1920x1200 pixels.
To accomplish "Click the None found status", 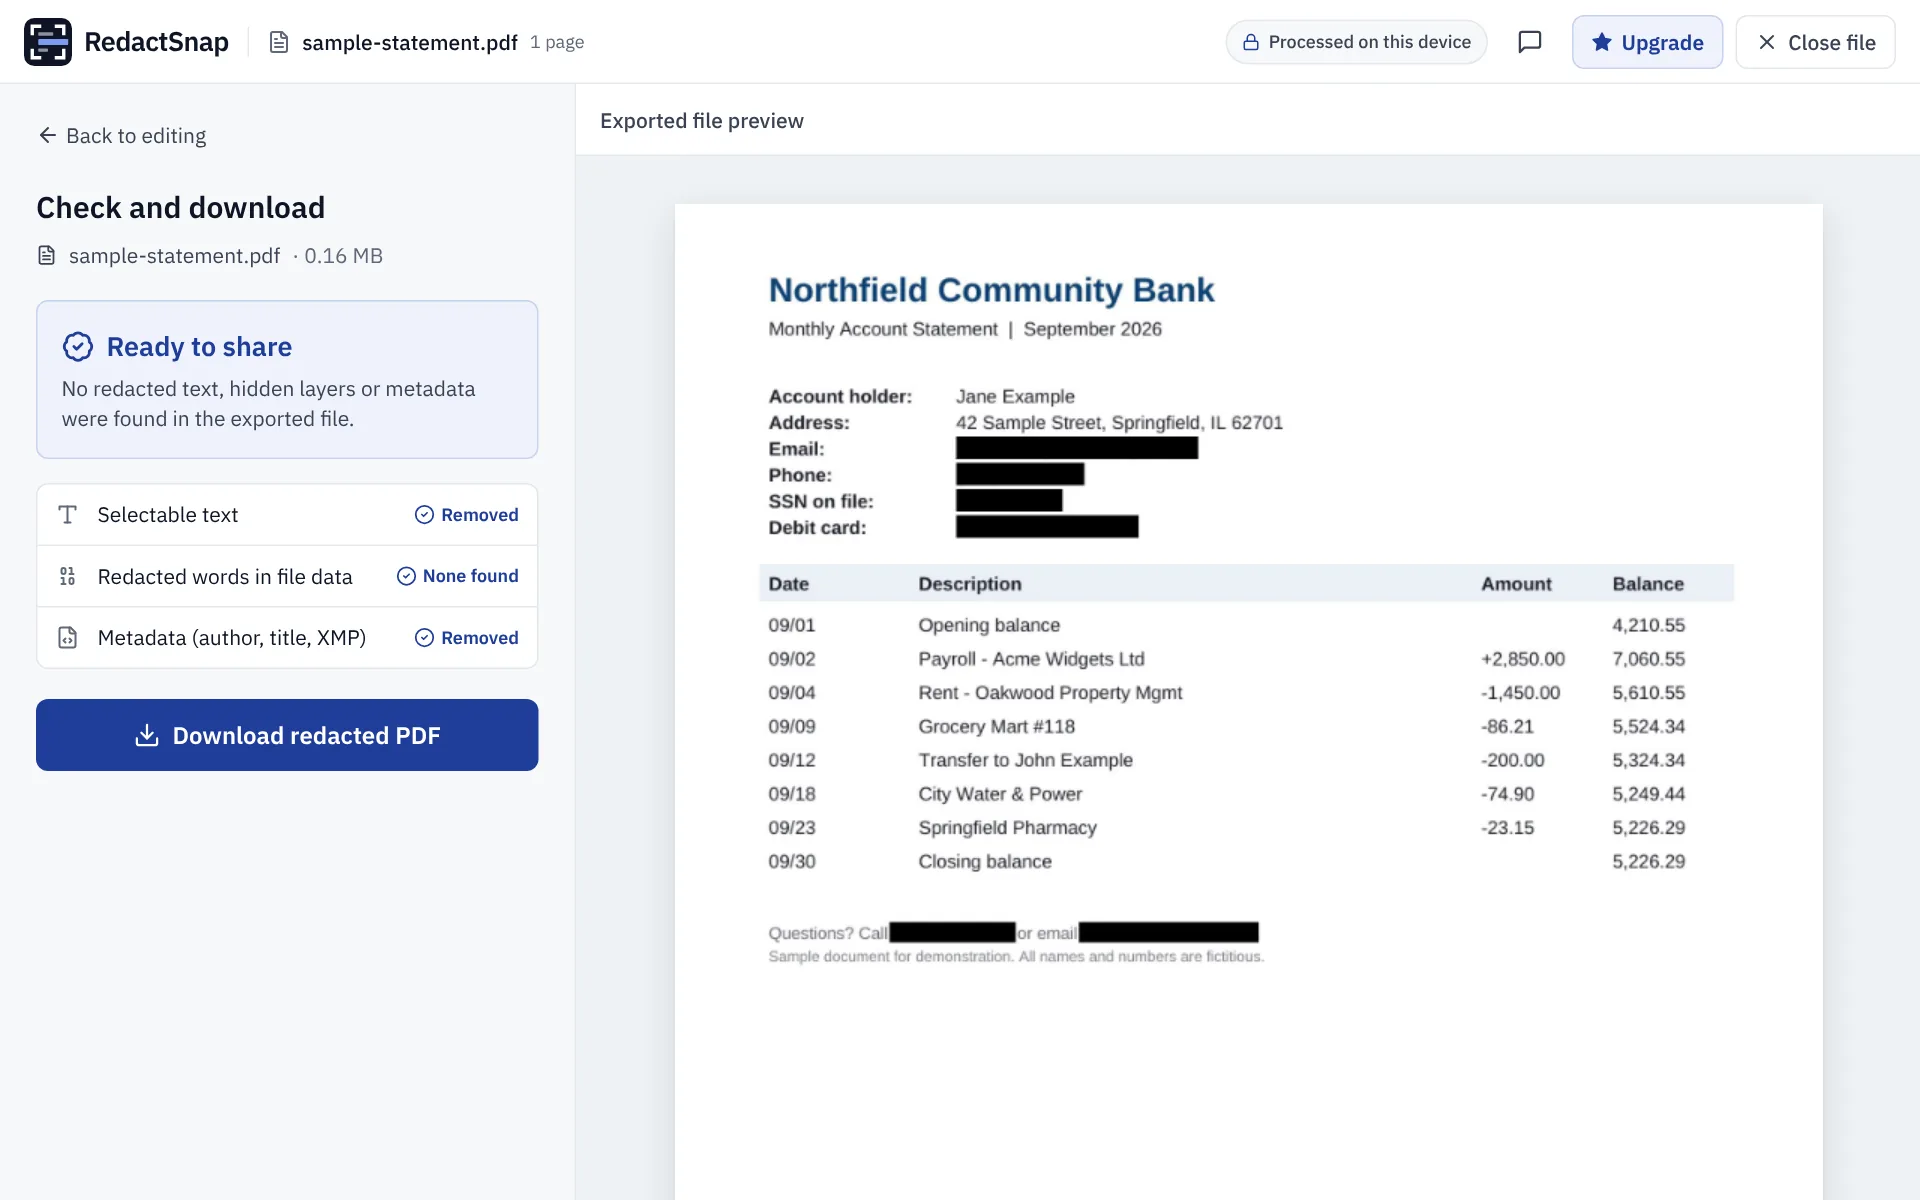I will click(x=458, y=576).
